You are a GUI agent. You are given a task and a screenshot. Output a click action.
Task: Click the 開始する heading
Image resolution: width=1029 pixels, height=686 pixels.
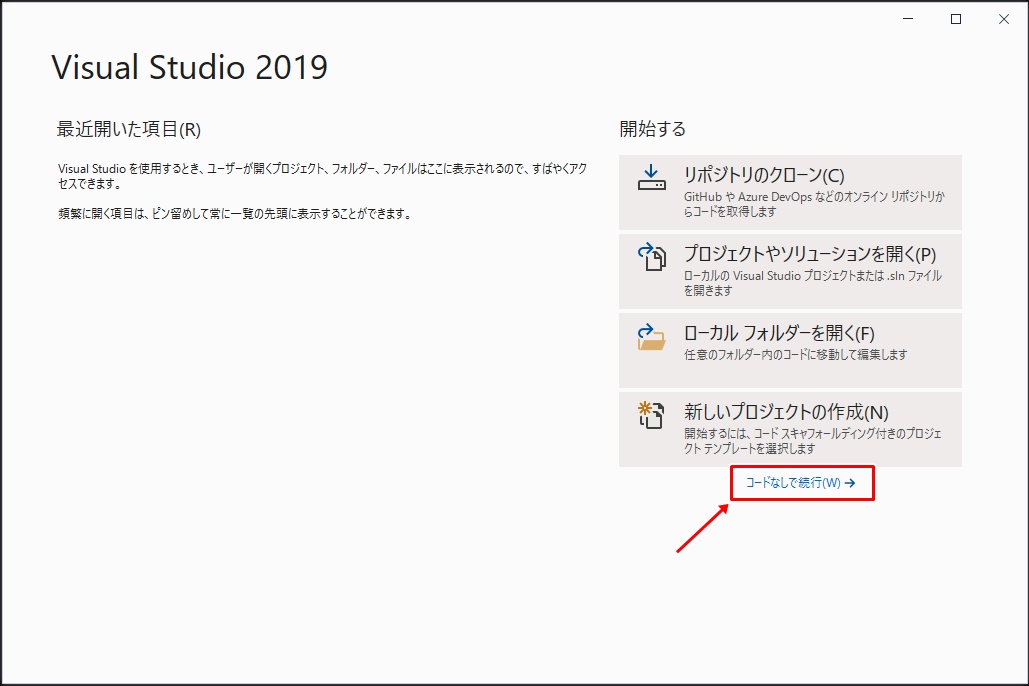tap(652, 129)
